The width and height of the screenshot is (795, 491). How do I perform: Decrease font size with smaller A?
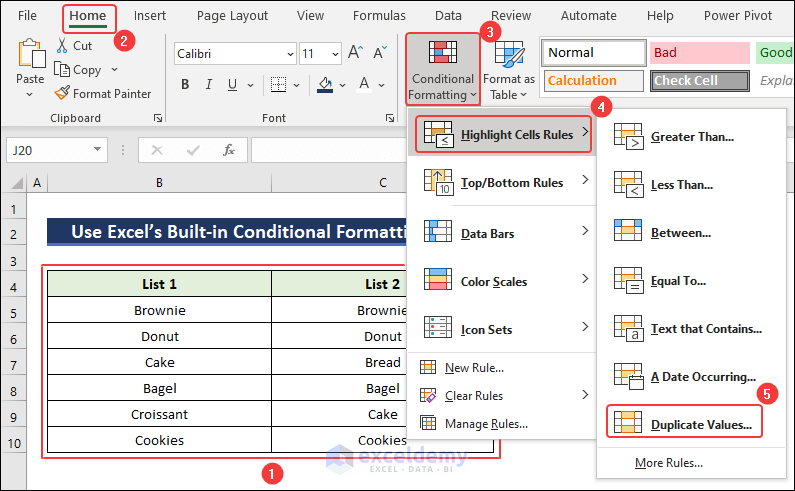point(380,52)
